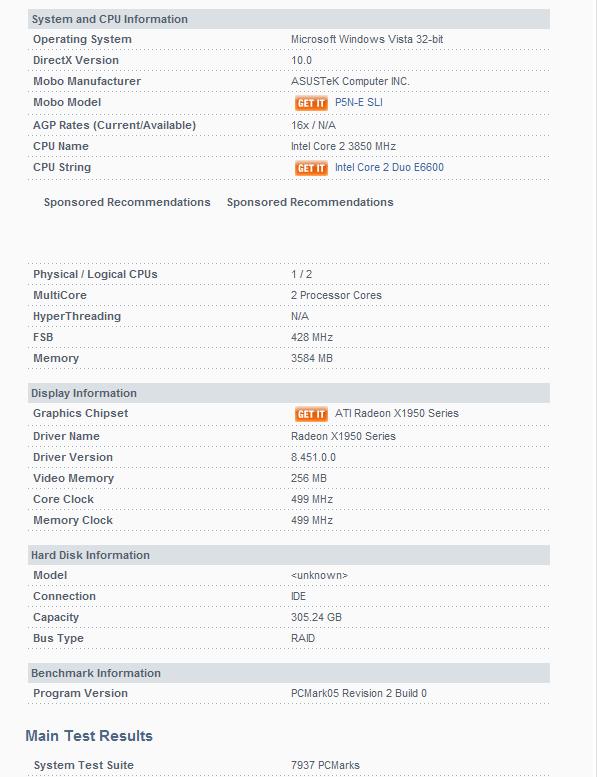Click GET IT badge beside Core 2 Duo E6600
The width and height of the screenshot is (597, 777).
point(311,168)
